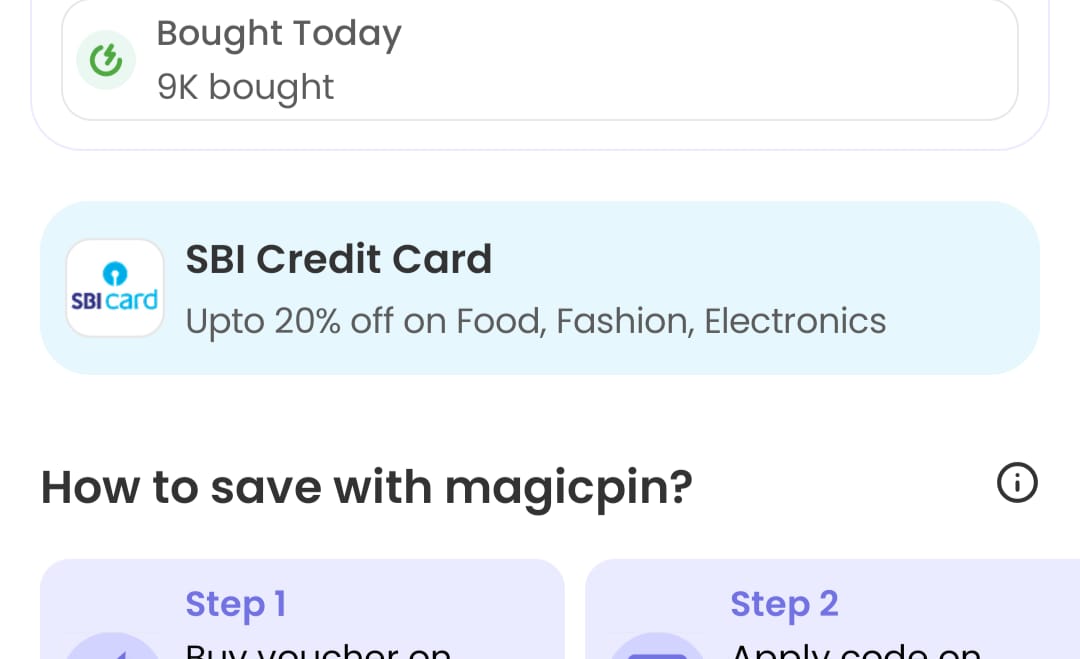Tap "Upto 20% off on Food, Fashion, Electronics"

pyautogui.click(x=536, y=321)
